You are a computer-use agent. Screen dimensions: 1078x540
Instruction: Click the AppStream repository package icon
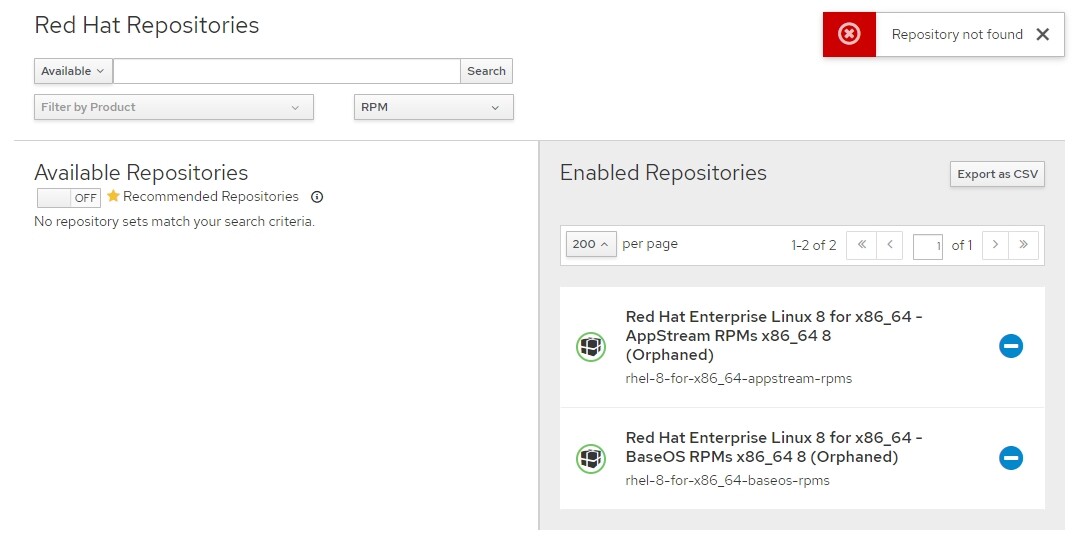[x=591, y=346]
